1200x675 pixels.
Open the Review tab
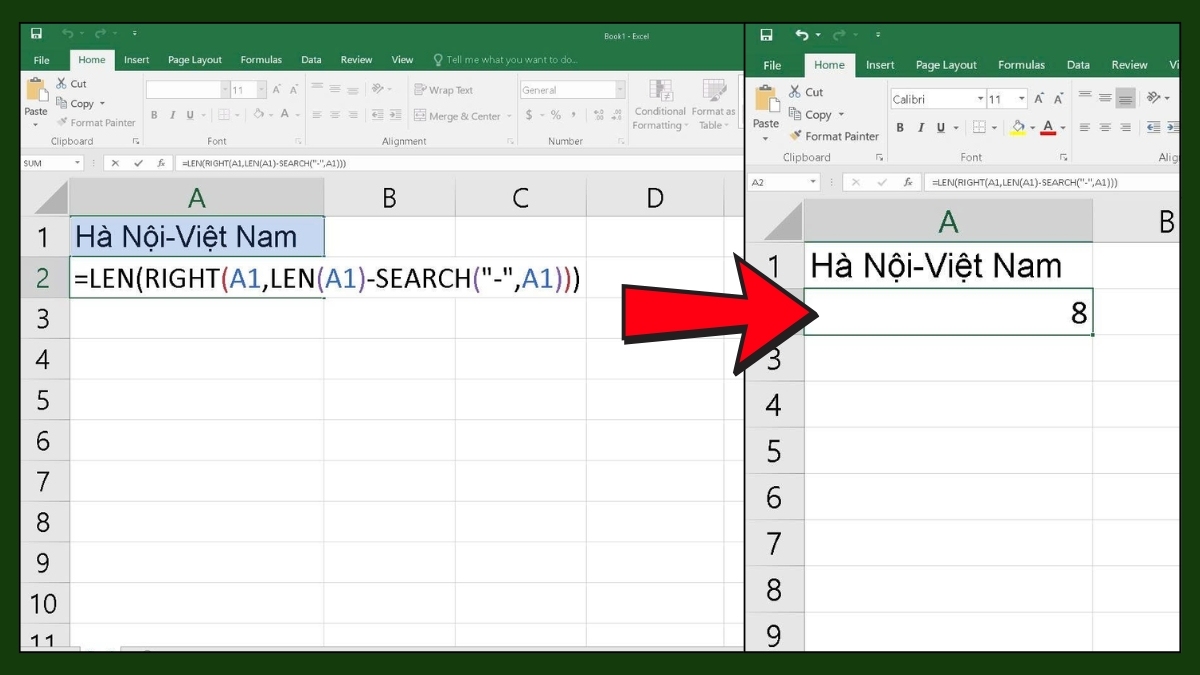356,59
